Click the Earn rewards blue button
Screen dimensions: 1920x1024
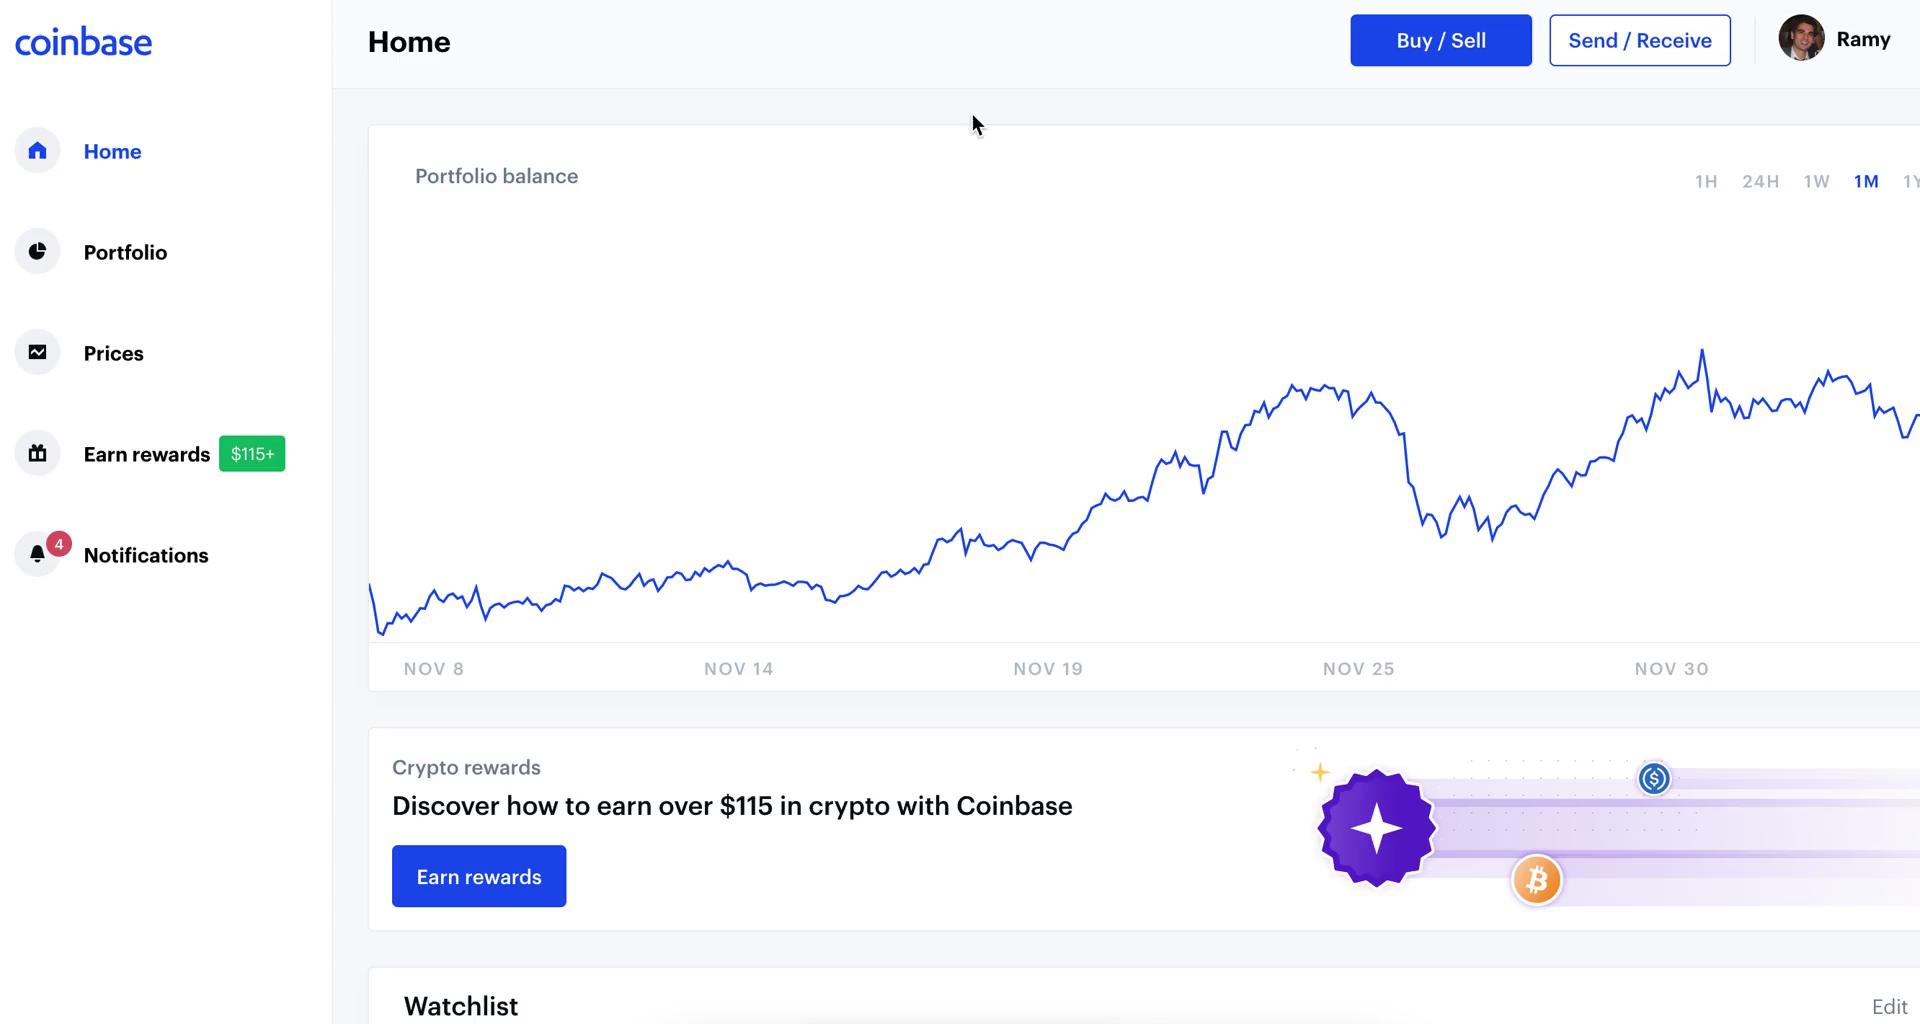(479, 876)
